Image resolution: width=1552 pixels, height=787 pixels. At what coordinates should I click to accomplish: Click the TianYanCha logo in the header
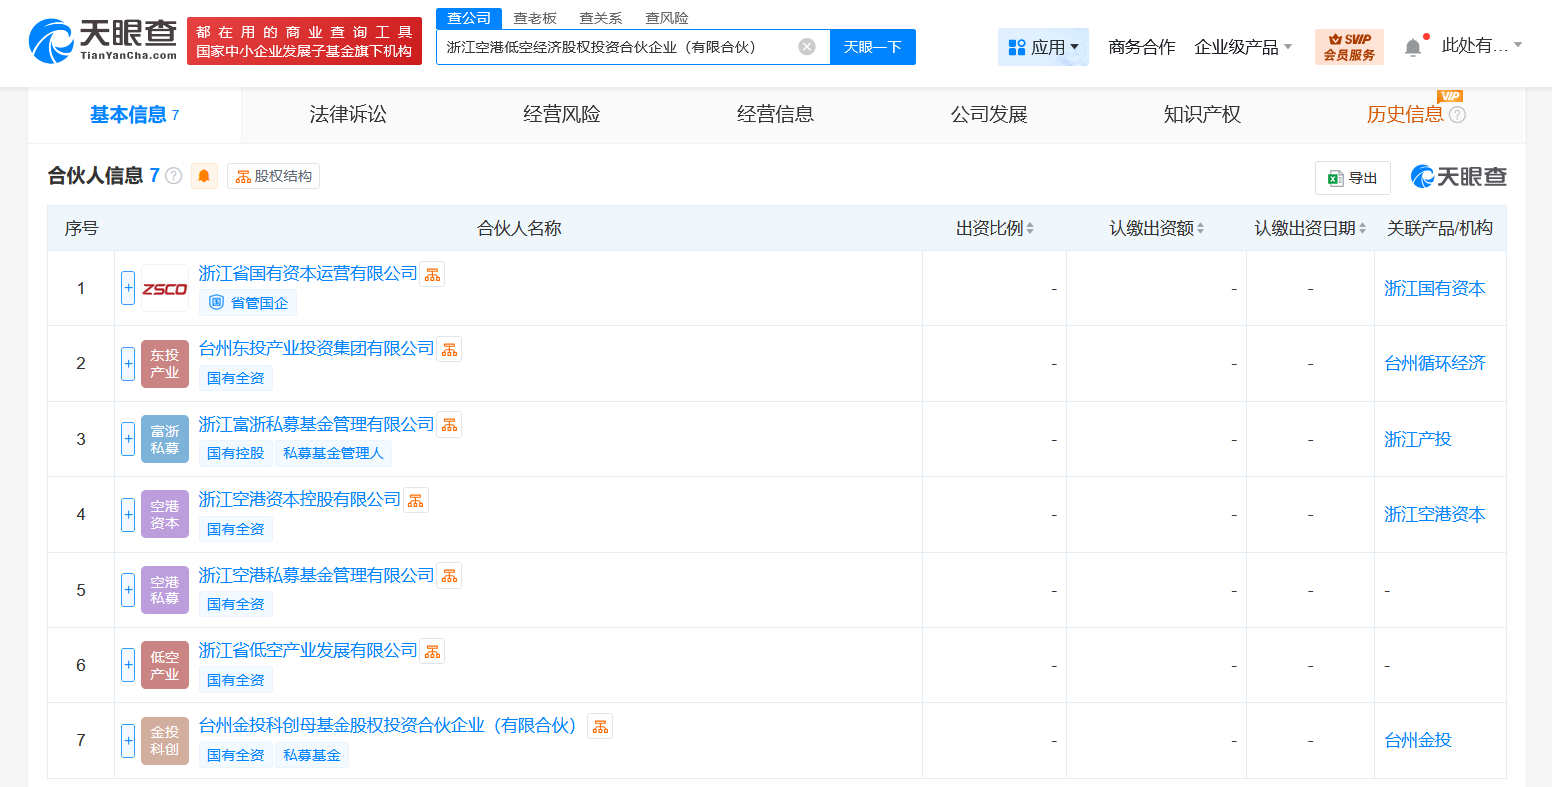103,40
